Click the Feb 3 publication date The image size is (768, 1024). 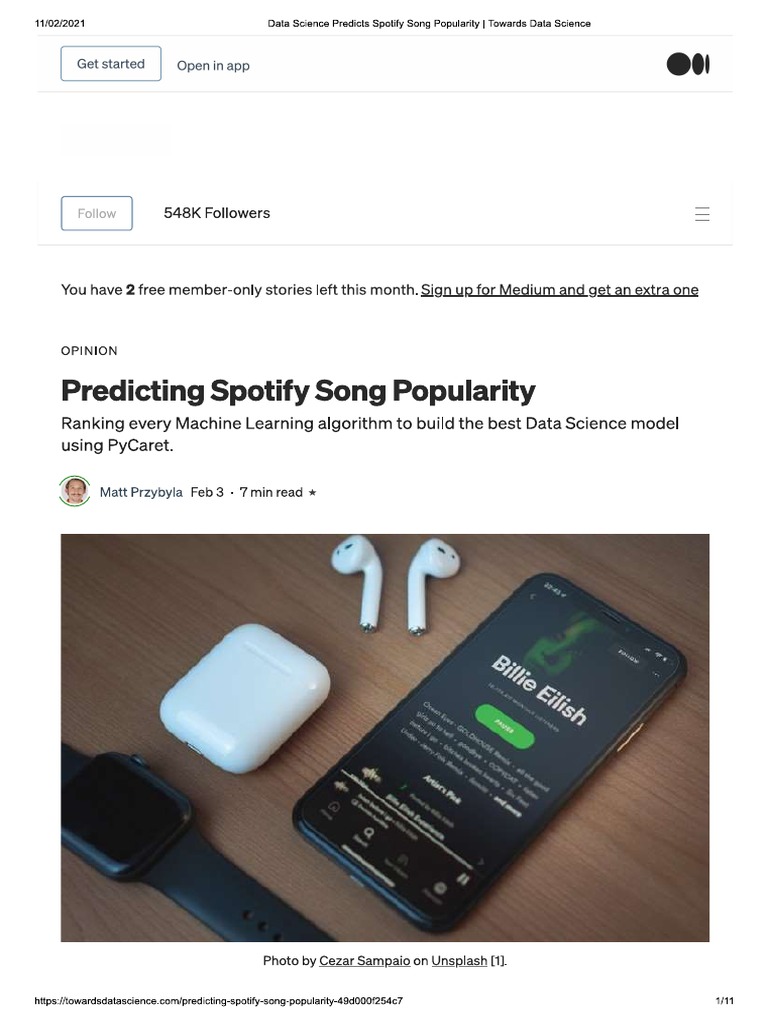click(x=207, y=492)
